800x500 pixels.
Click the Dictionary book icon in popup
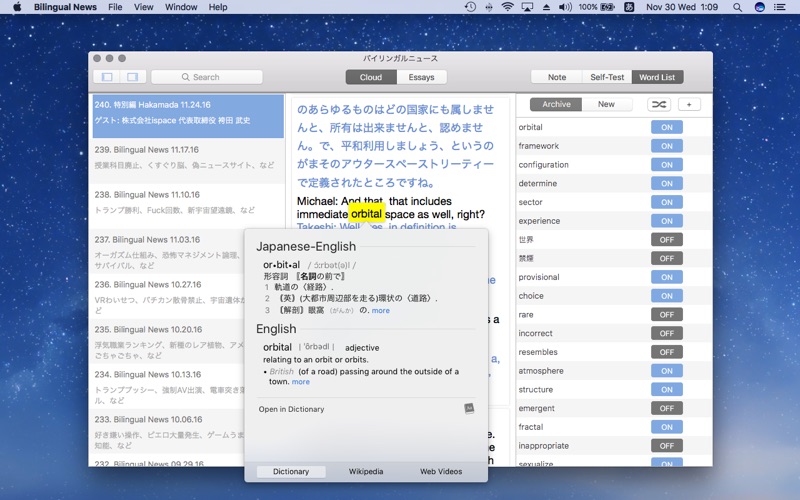(469, 408)
